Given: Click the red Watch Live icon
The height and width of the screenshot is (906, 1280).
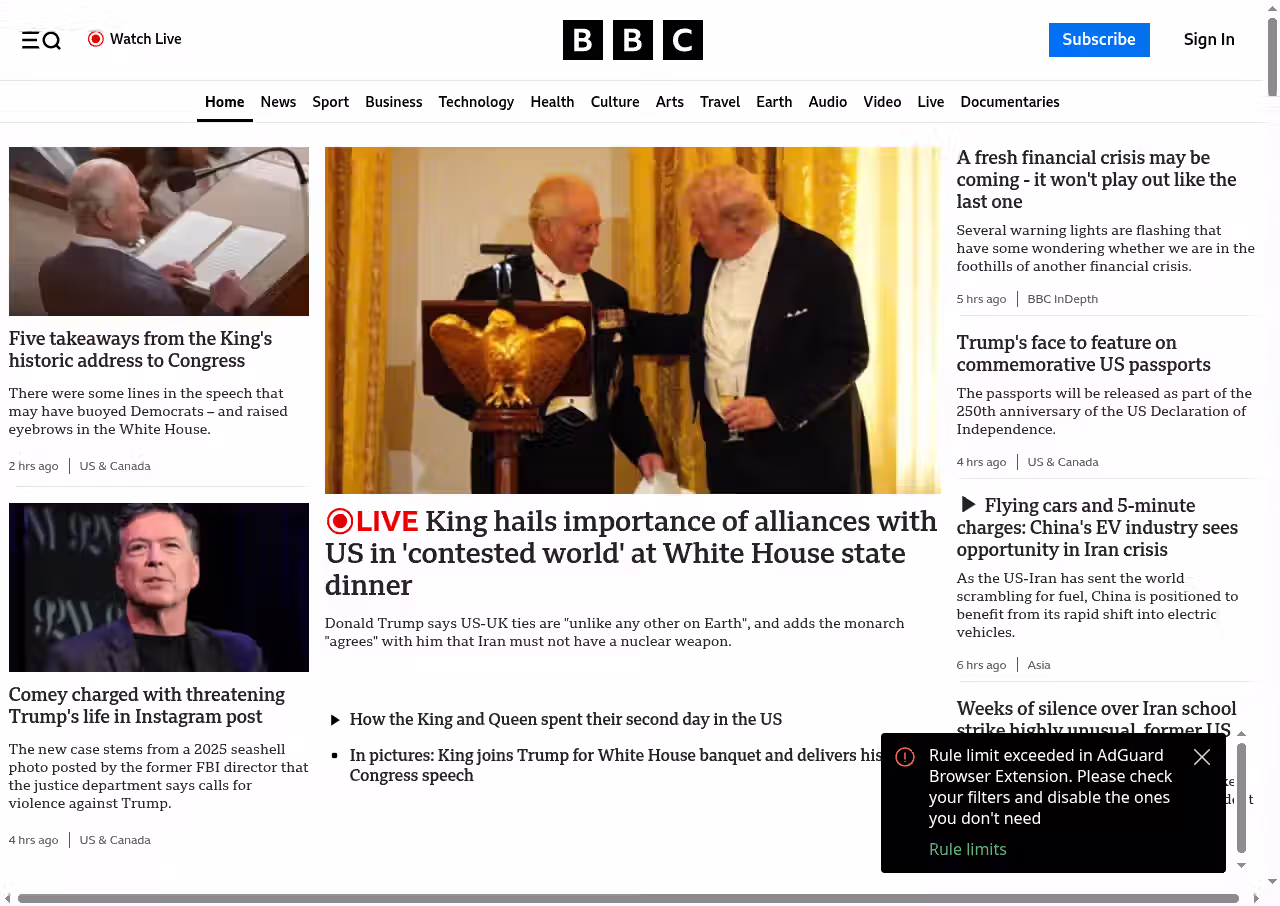Looking at the screenshot, I should (96, 39).
